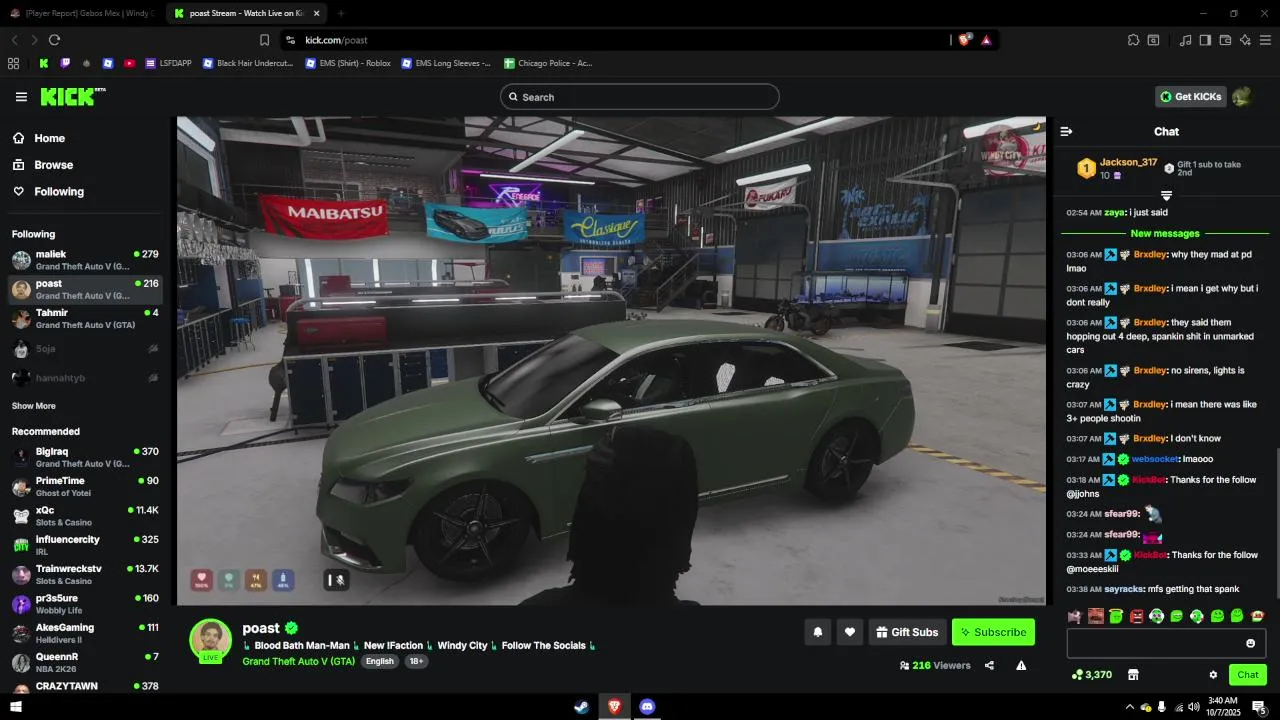
Task: Click the Gift Subs button
Action: click(x=907, y=632)
